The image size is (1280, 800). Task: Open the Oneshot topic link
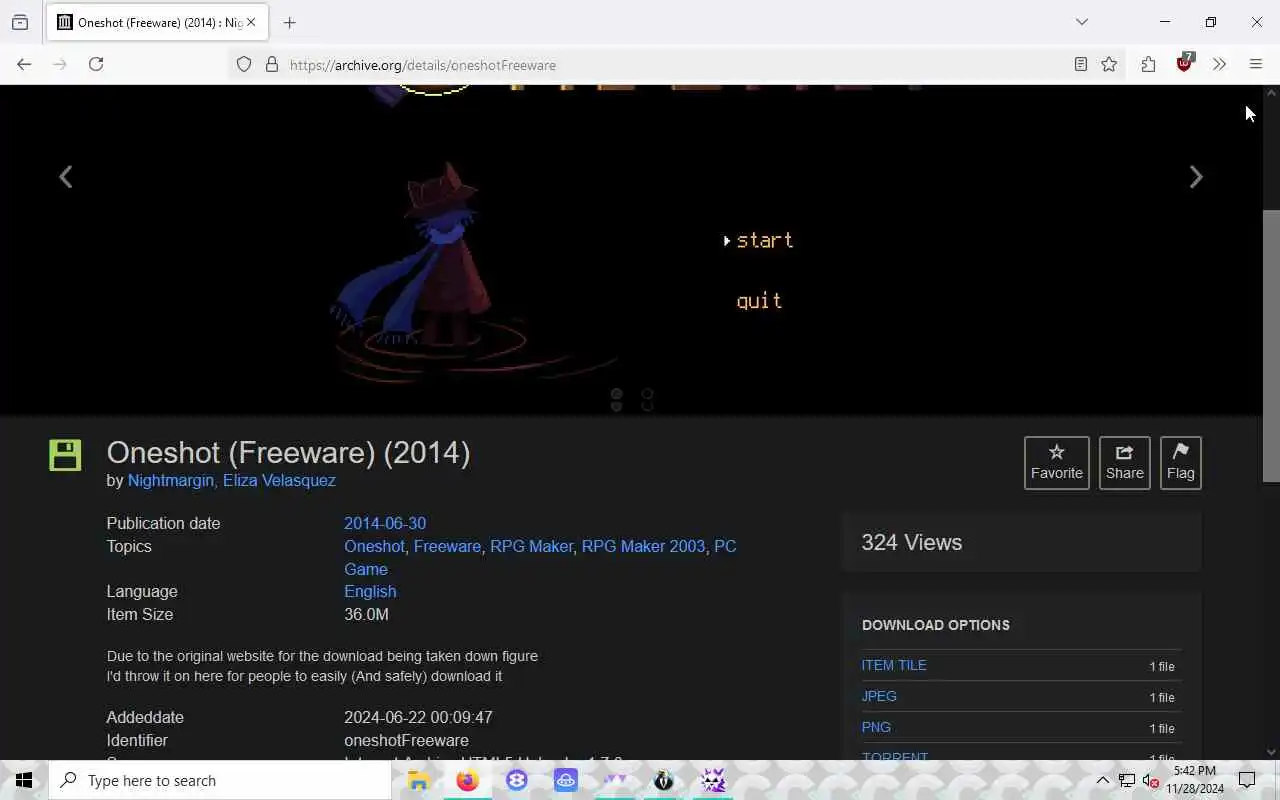[x=374, y=547]
